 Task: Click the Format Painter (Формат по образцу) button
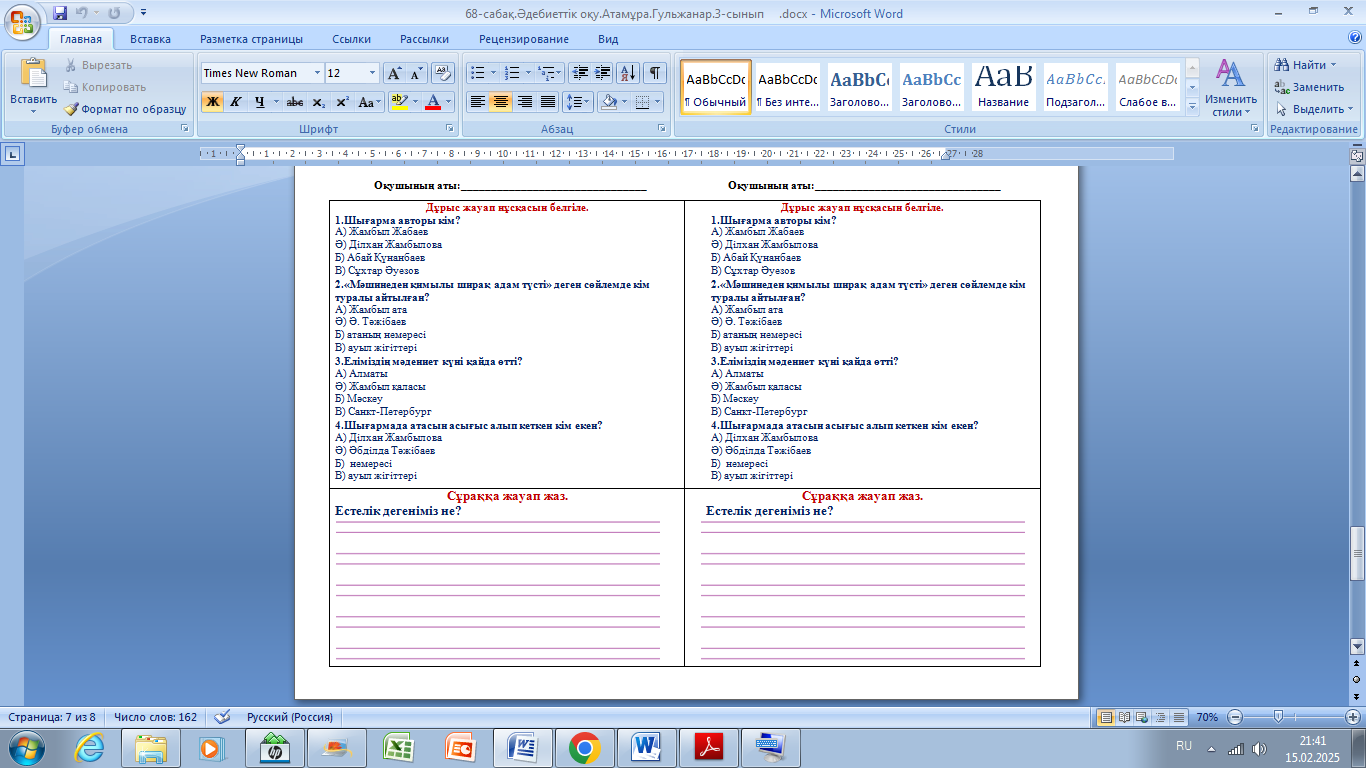point(126,109)
